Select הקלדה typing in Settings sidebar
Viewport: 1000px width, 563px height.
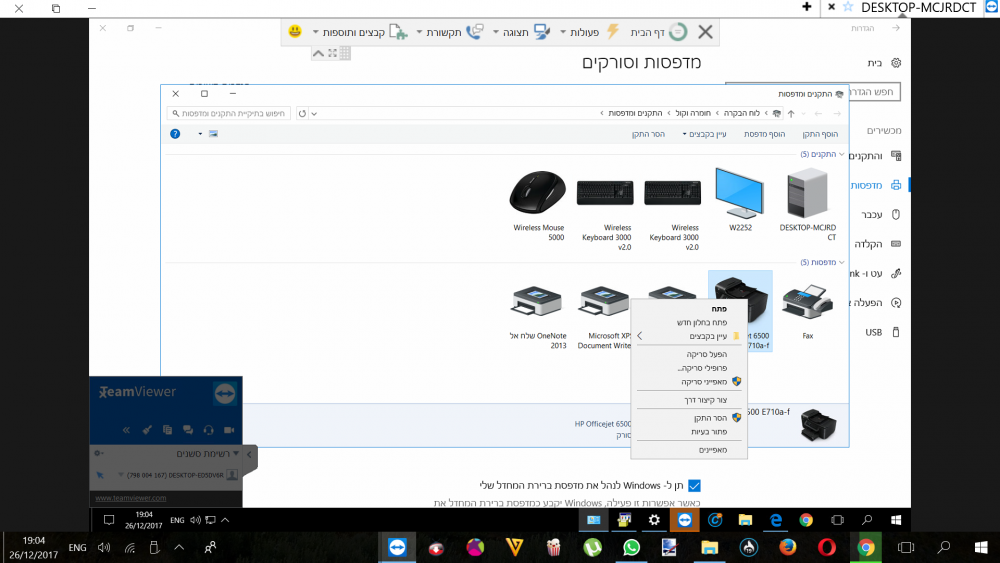pos(878,244)
